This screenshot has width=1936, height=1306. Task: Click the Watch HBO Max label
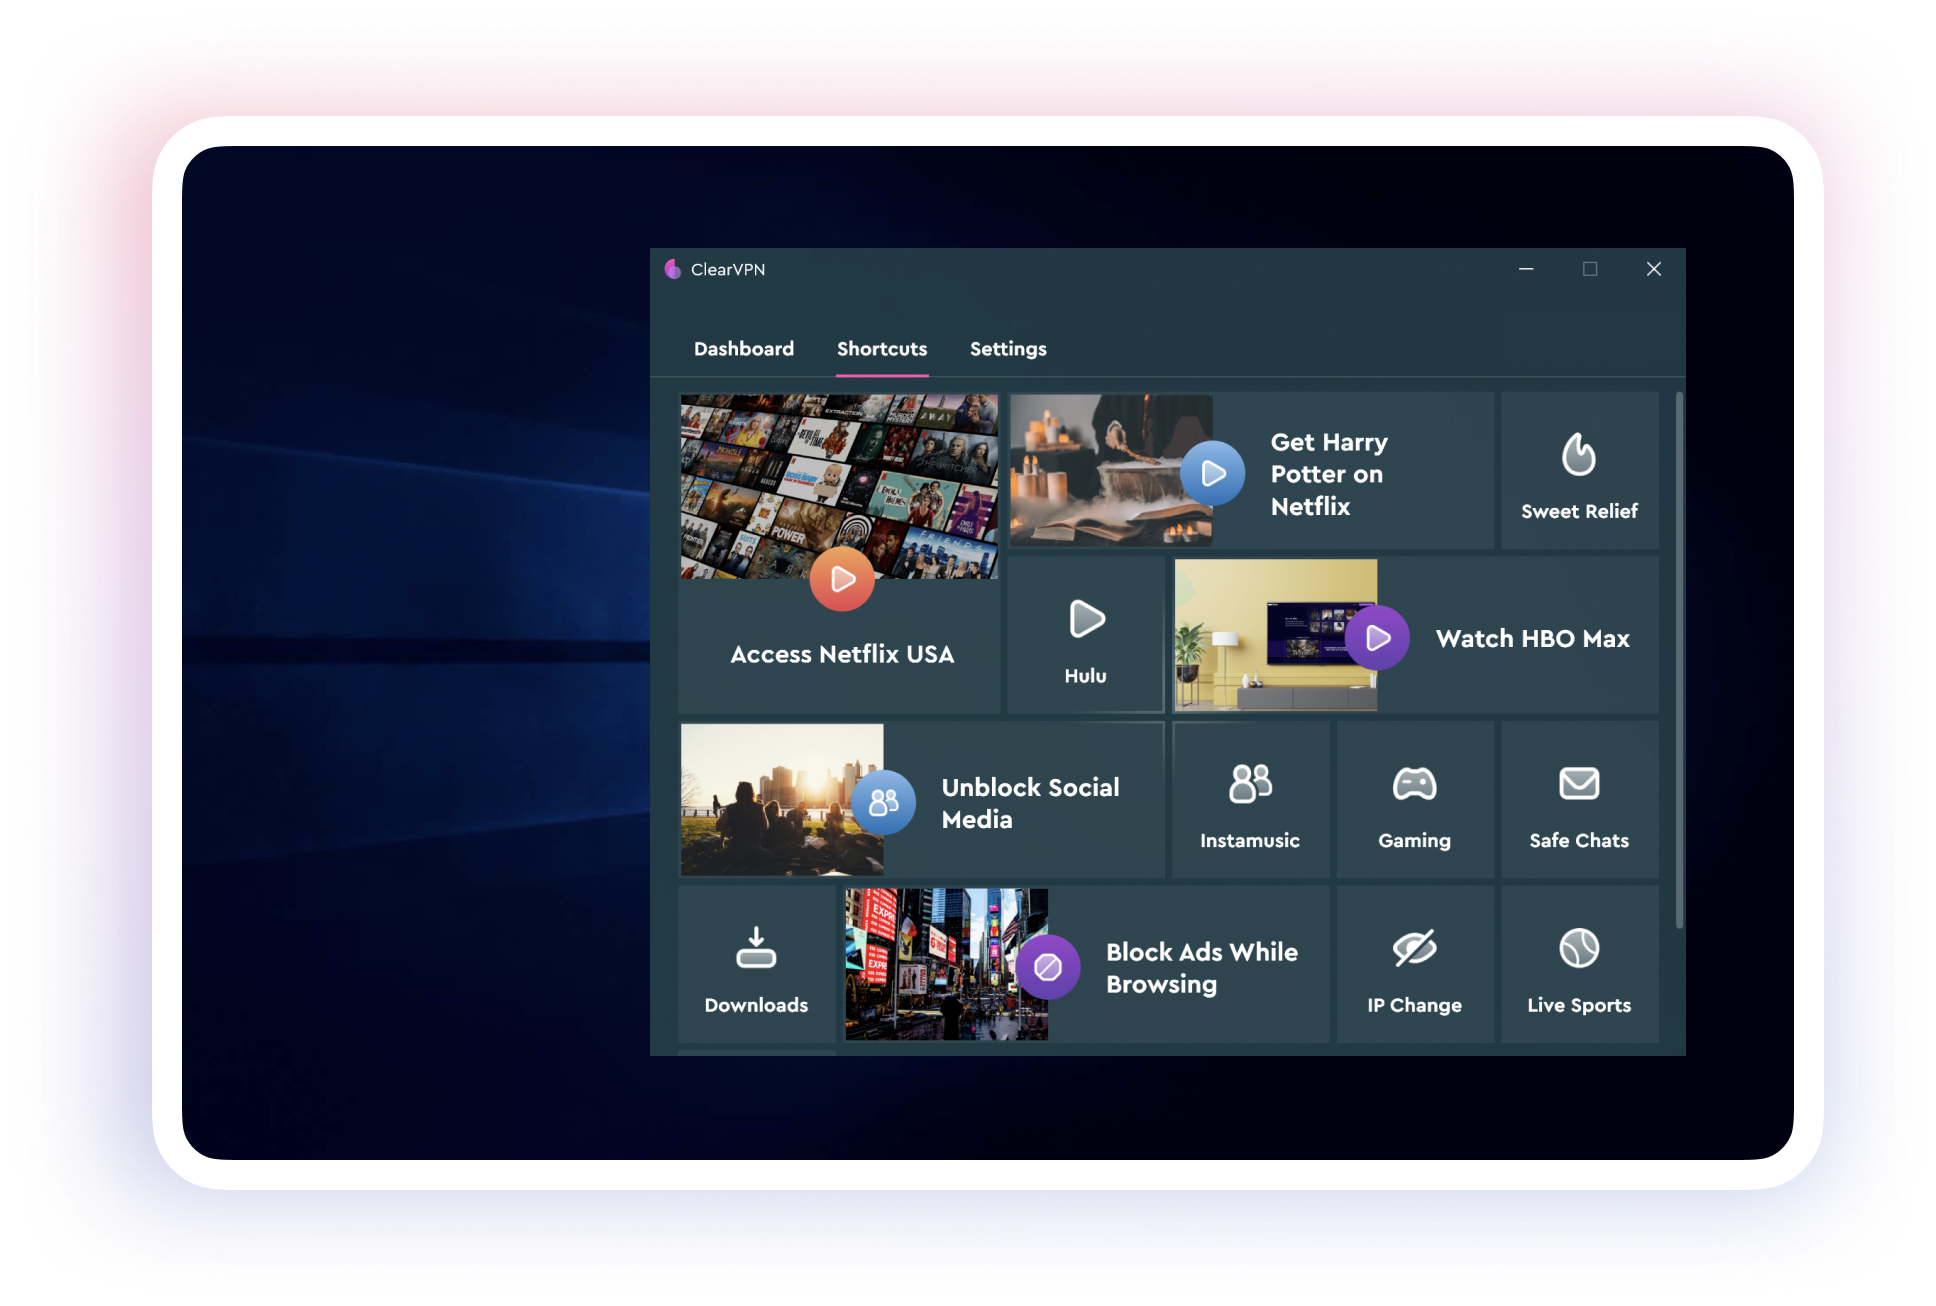(1532, 638)
